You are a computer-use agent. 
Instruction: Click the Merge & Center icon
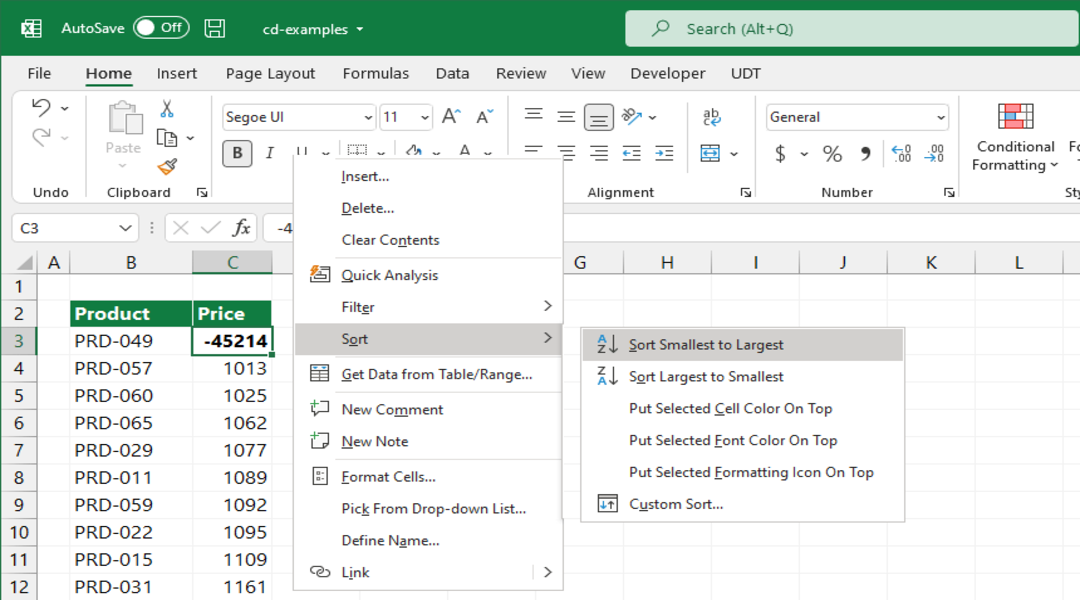tap(710, 153)
